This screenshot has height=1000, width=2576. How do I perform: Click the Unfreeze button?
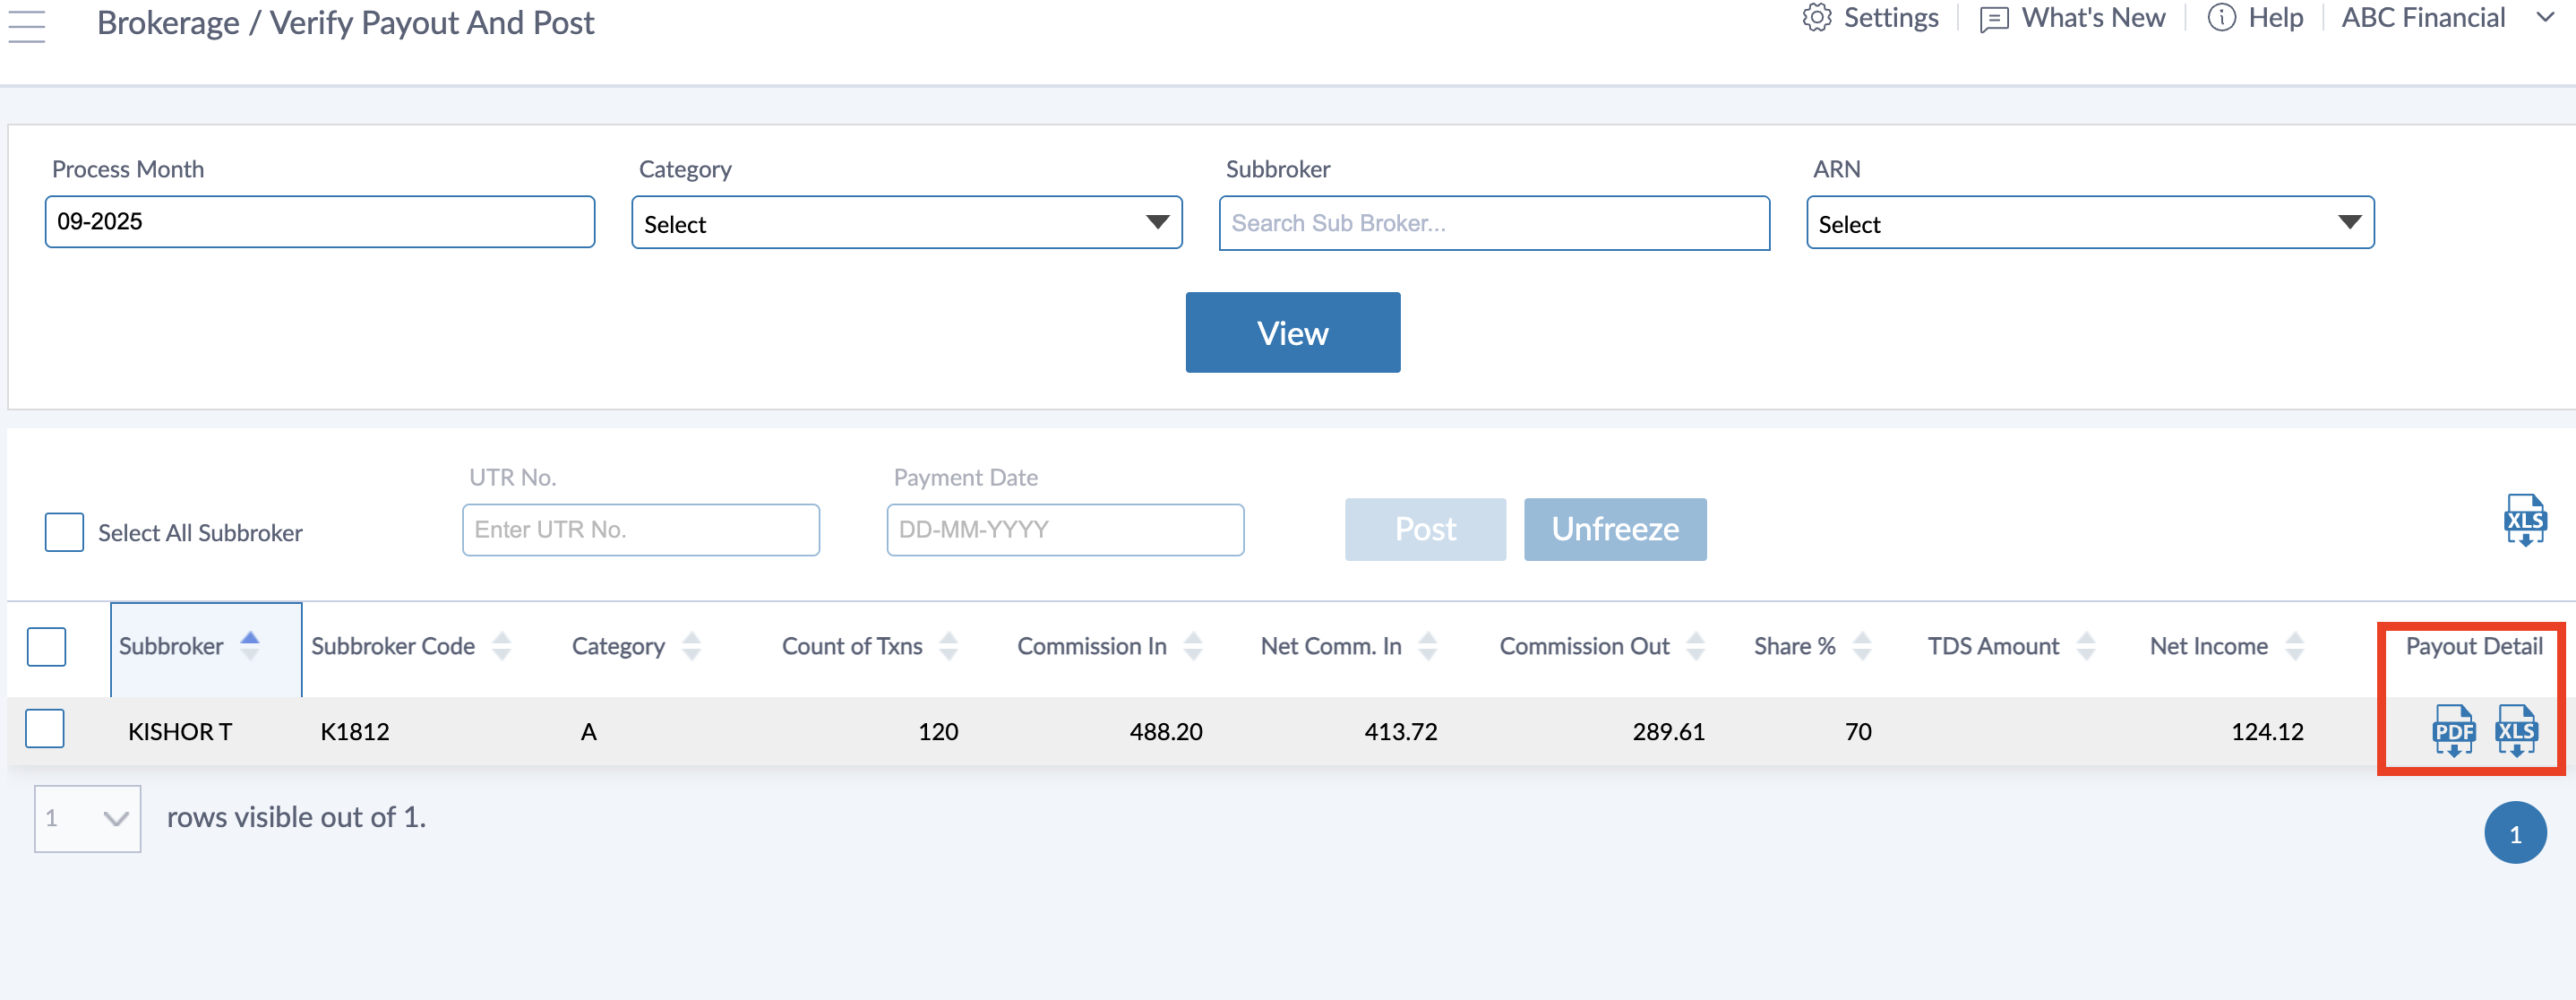click(x=1614, y=529)
